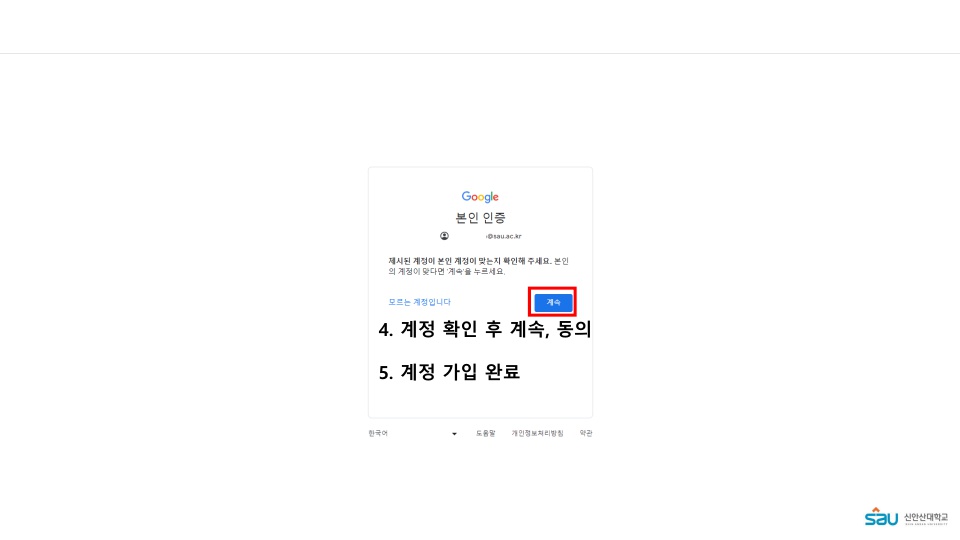Click the SAU logo at the bottom right

pyautogui.click(x=881, y=517)
